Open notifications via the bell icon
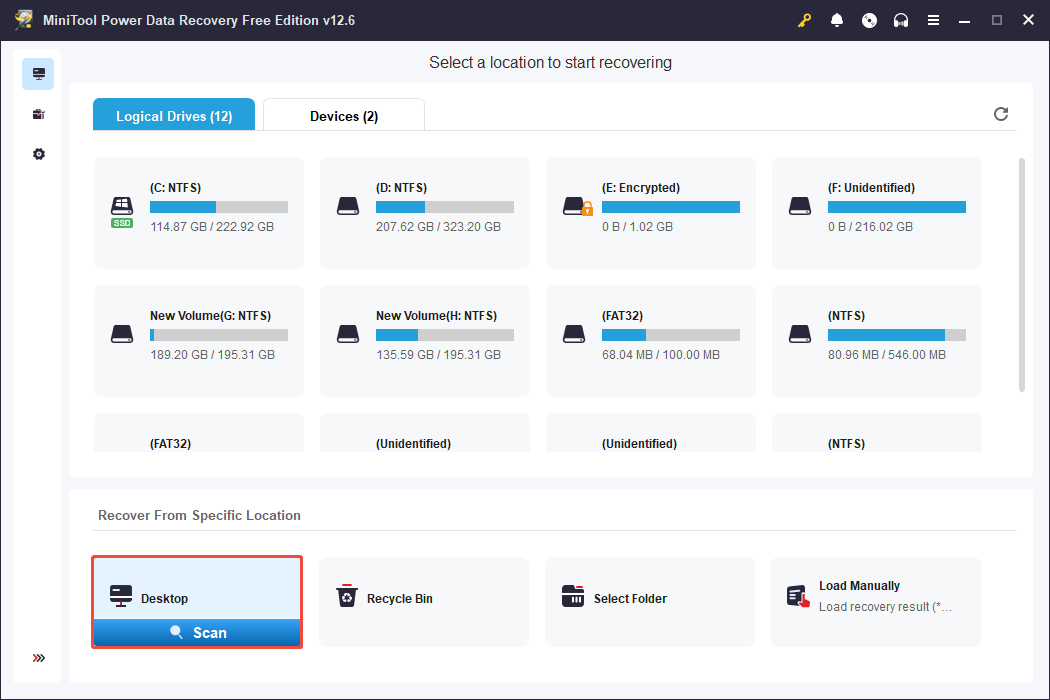1050x700 pixels. [x=837, y=20]
